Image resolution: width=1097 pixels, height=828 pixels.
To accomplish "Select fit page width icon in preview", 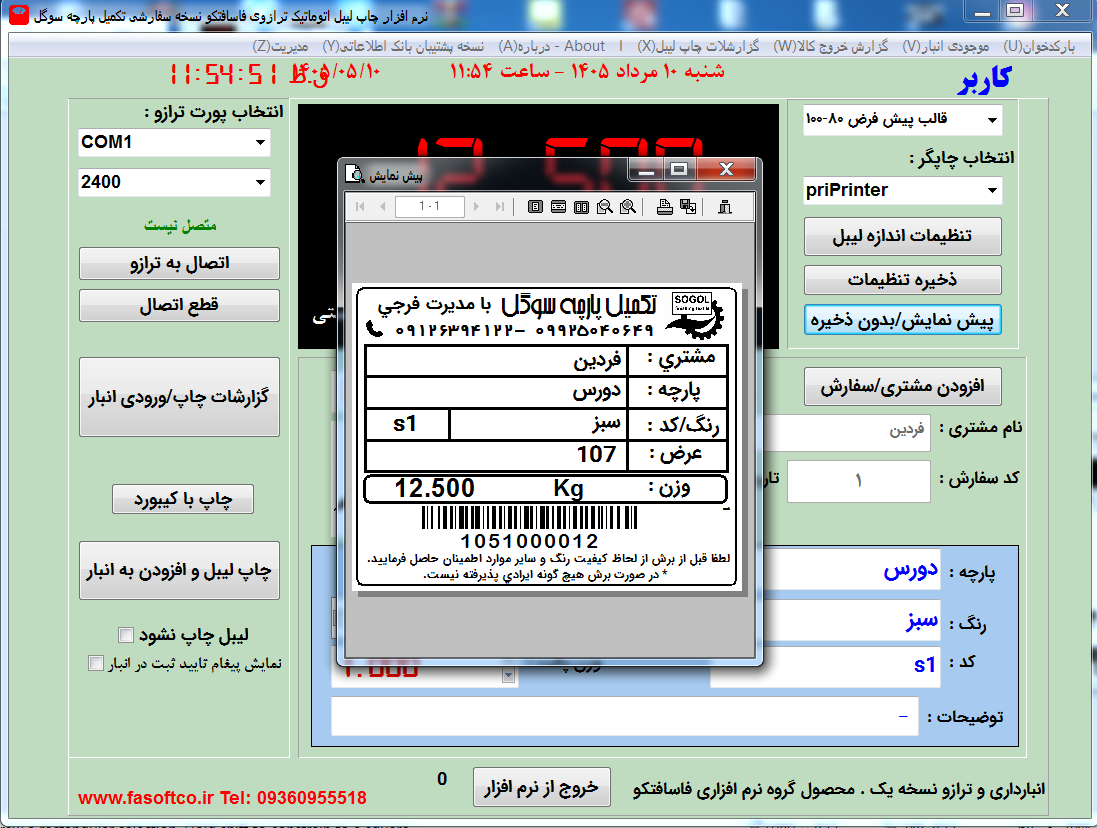I will click(558, 206).
